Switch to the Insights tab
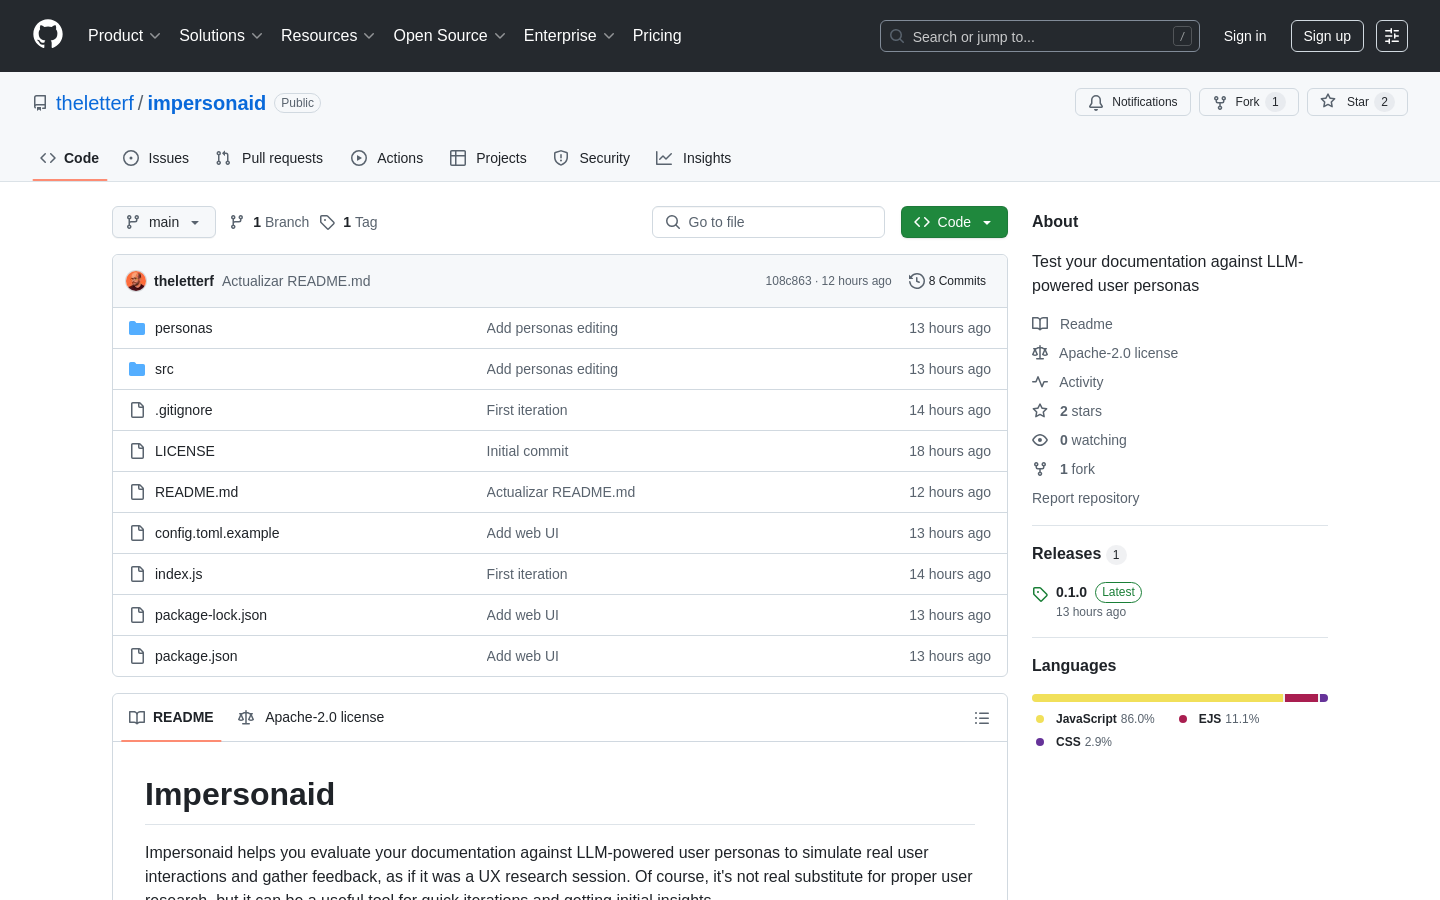 694,158
